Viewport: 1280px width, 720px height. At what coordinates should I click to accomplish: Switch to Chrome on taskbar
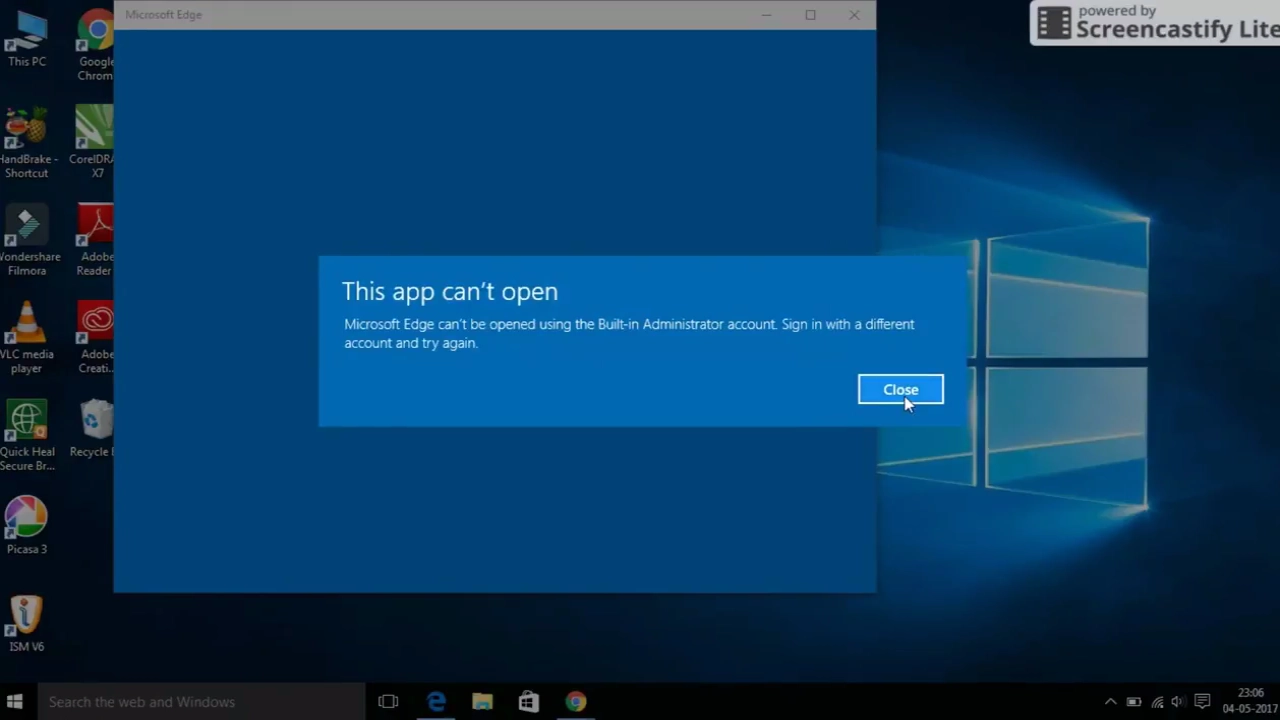(575, 701)
